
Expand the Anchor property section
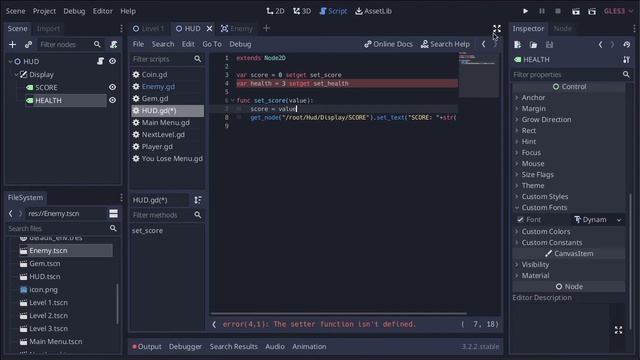[533, 98]
